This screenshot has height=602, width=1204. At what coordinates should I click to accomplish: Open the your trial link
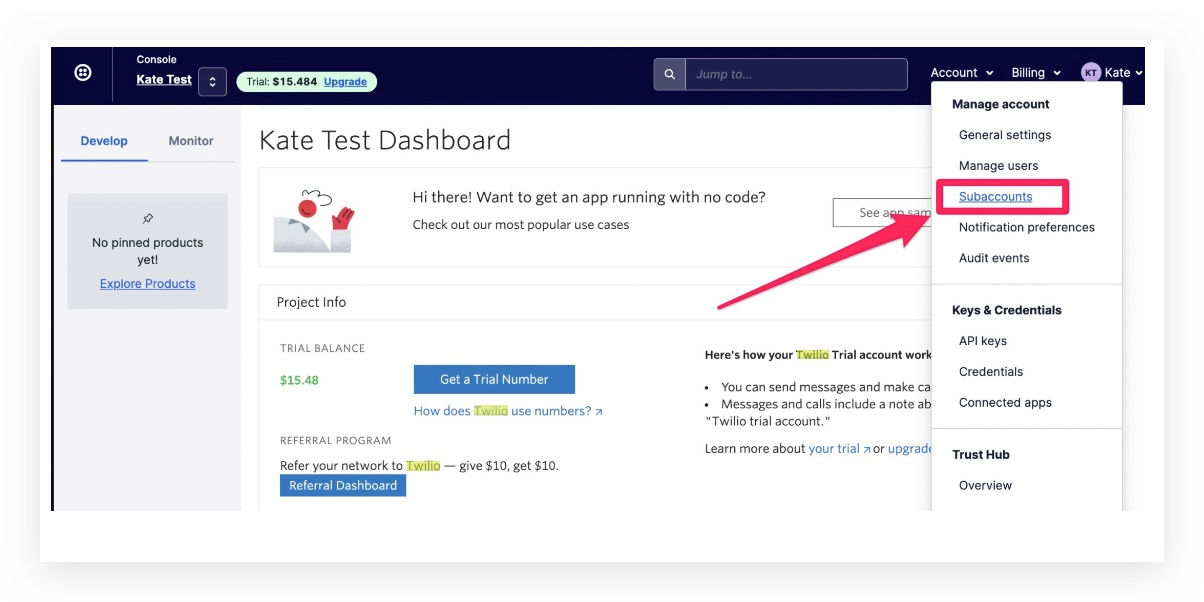(838, 449)
